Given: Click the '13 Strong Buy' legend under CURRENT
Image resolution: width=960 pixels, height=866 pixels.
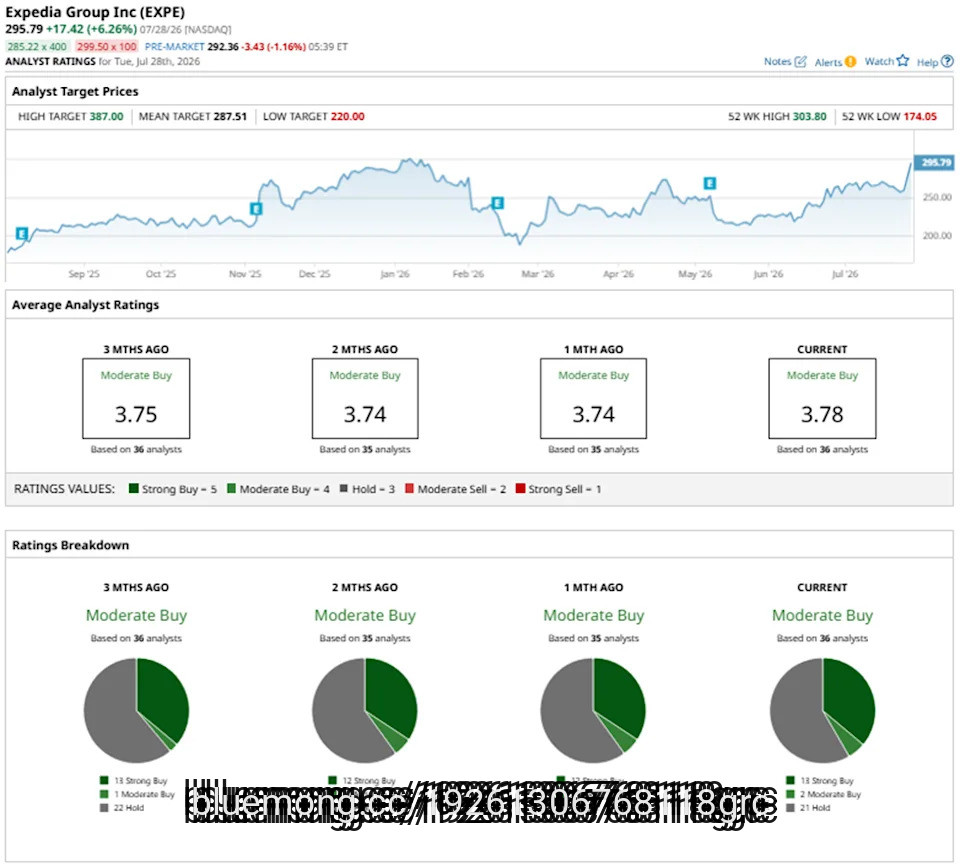Looking at the screenshot, I should [x=820, y=780].
